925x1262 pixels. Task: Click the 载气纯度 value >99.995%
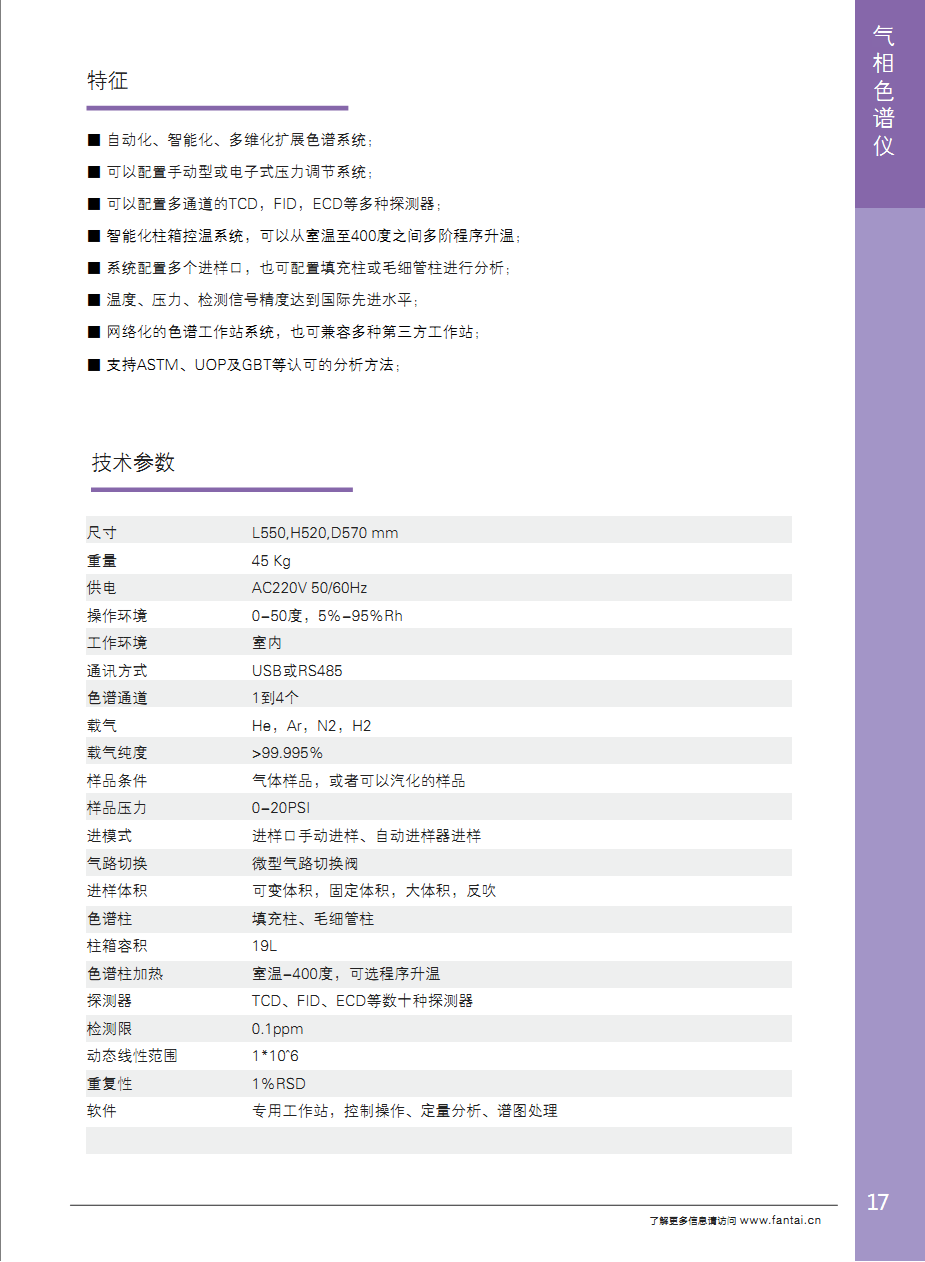point(287,753)
